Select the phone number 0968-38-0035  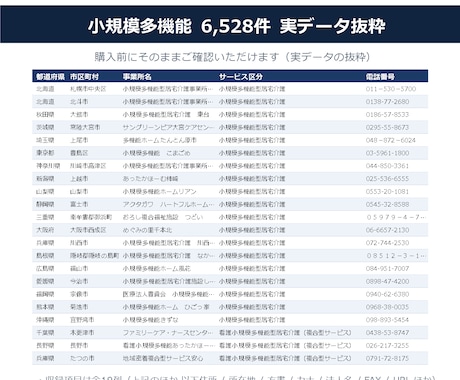[x=387, y=307]
